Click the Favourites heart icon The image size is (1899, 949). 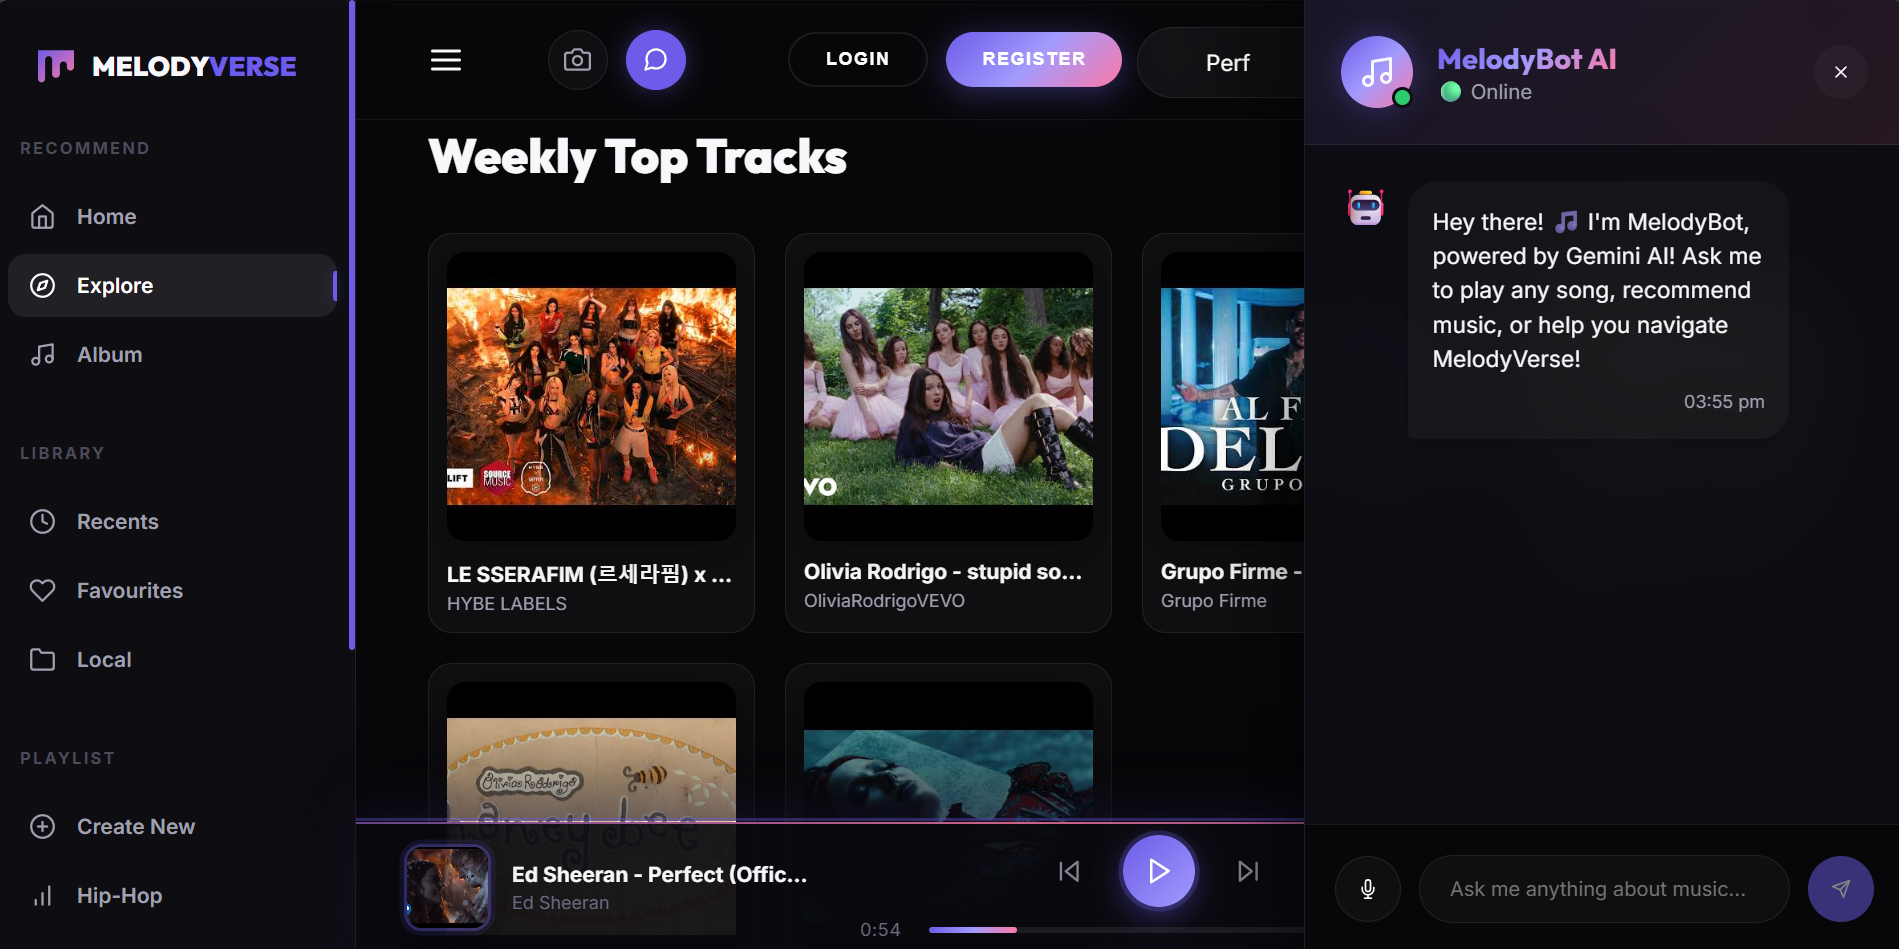click(42, 591)
